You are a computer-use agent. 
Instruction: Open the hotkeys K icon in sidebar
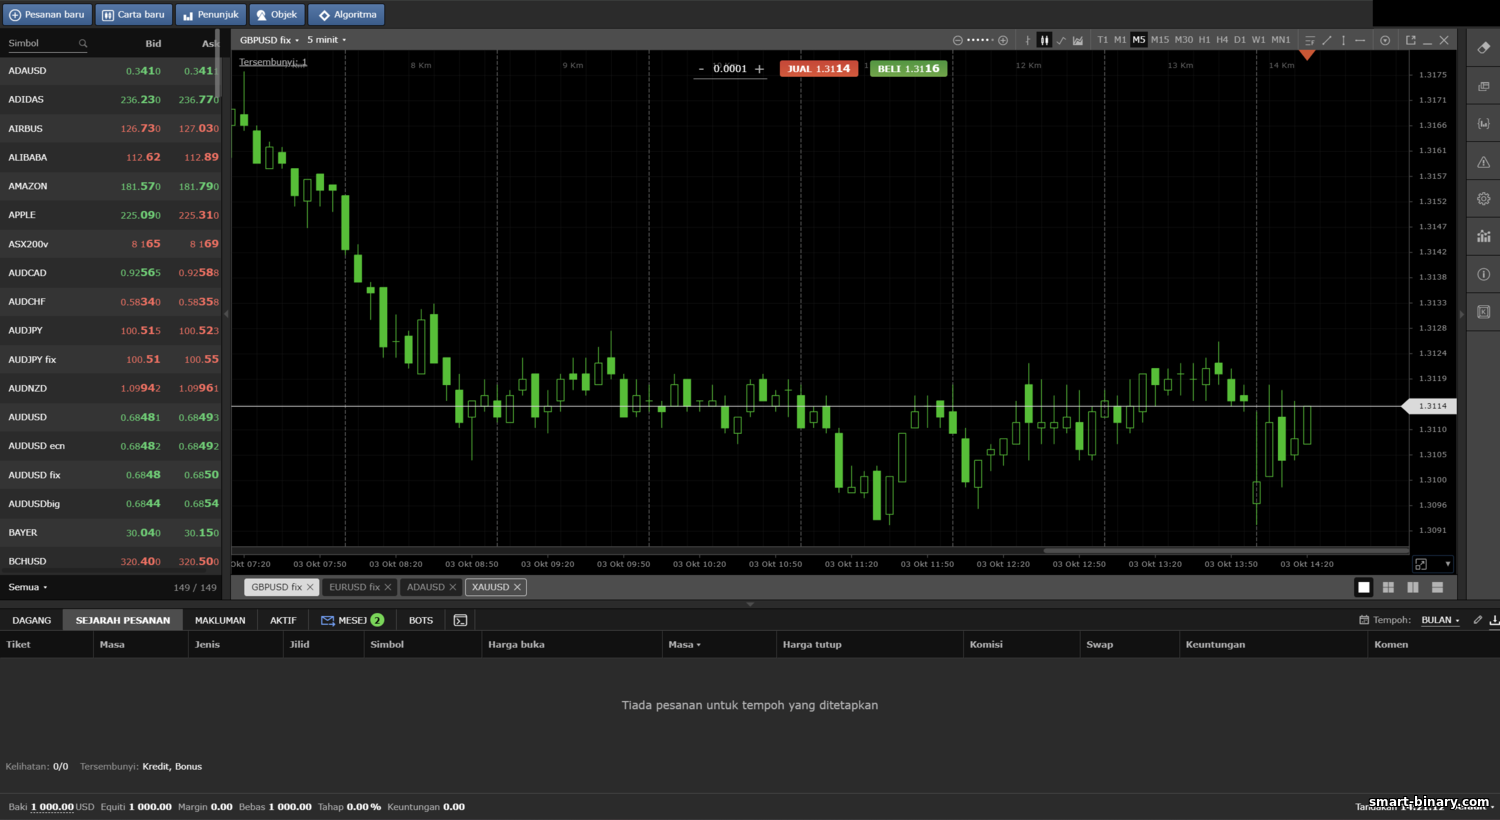tap(1484, 312)
